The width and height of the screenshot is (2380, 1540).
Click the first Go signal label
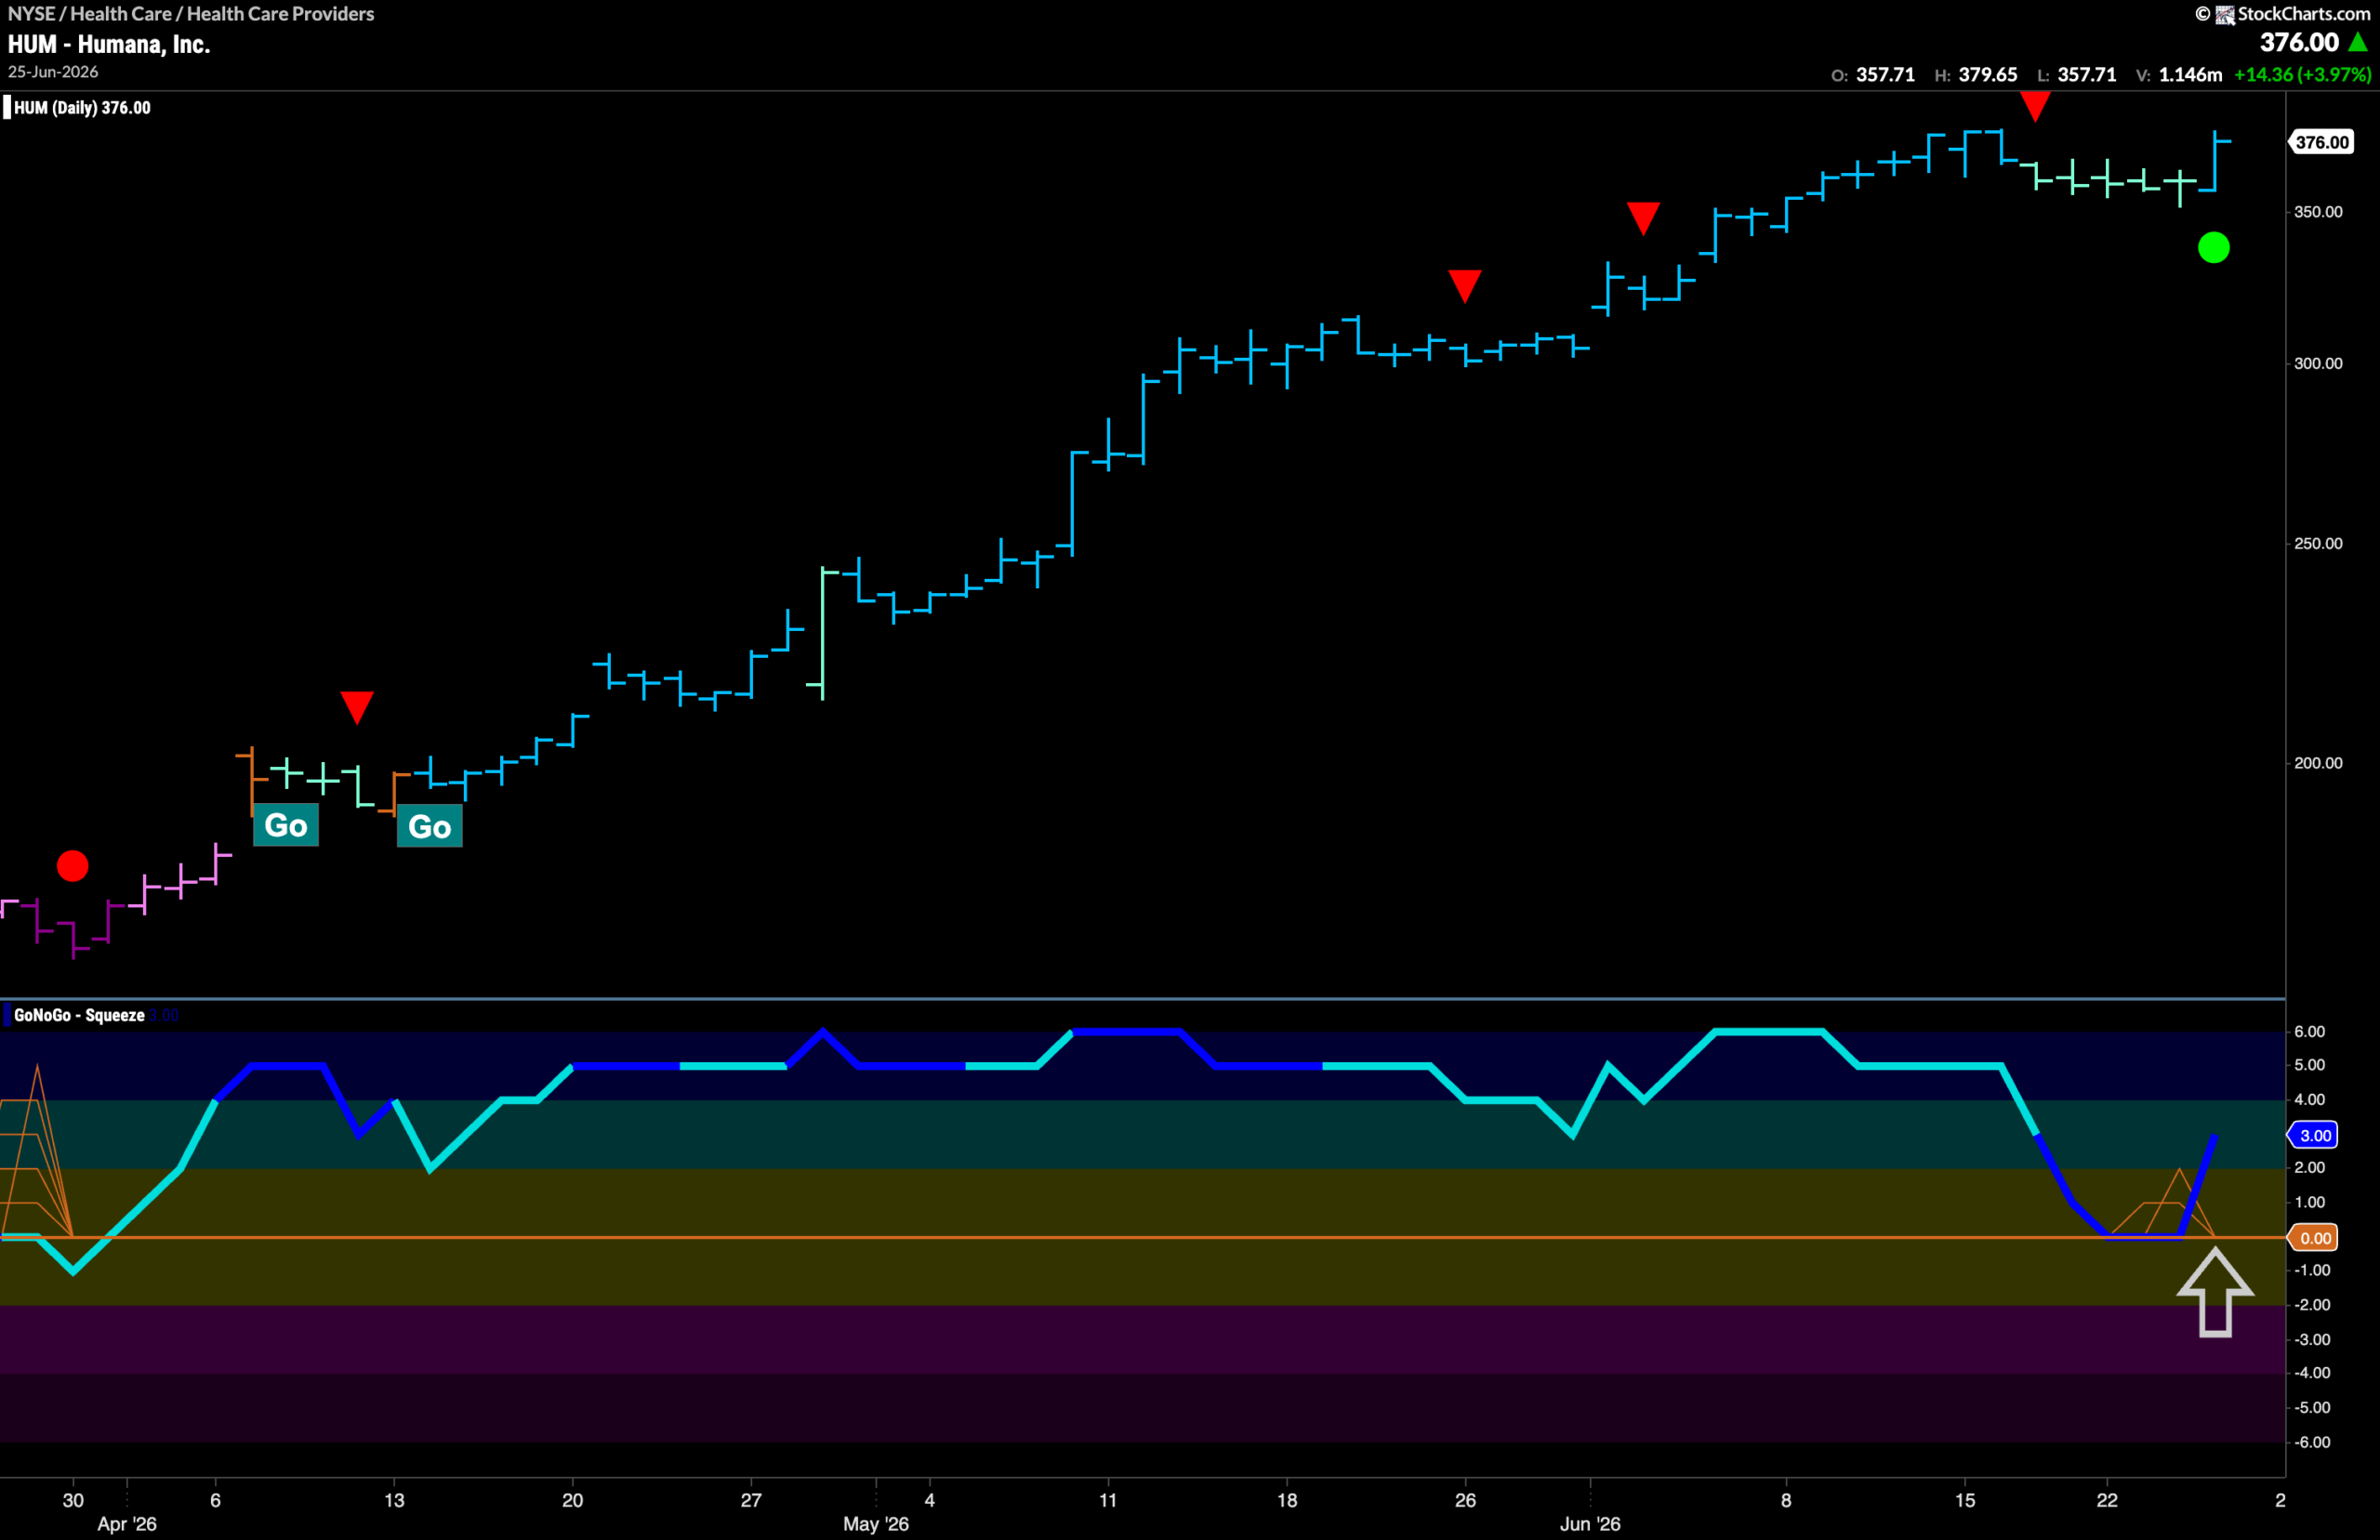(286, 825)
